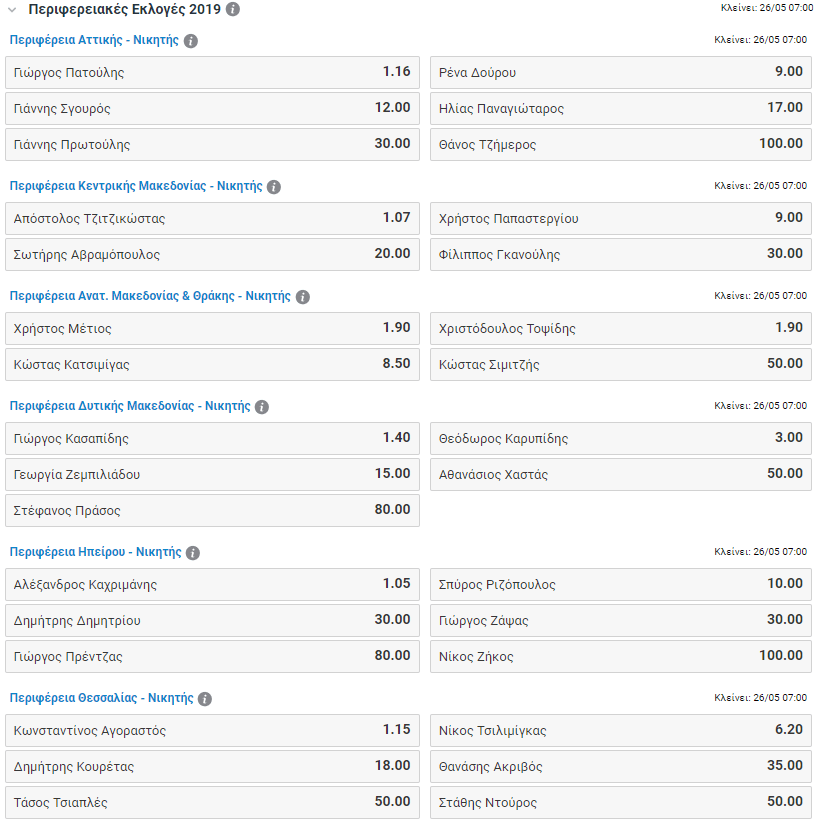Bet on Γιώργος Πατούλης at 1.16
This screenshot has height=834, width=817.
coord(212,73)
